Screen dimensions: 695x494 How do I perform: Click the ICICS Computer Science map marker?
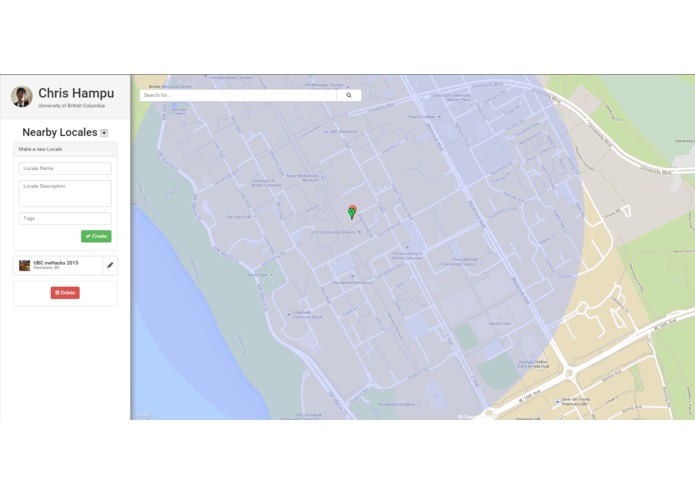pos(359,232)
